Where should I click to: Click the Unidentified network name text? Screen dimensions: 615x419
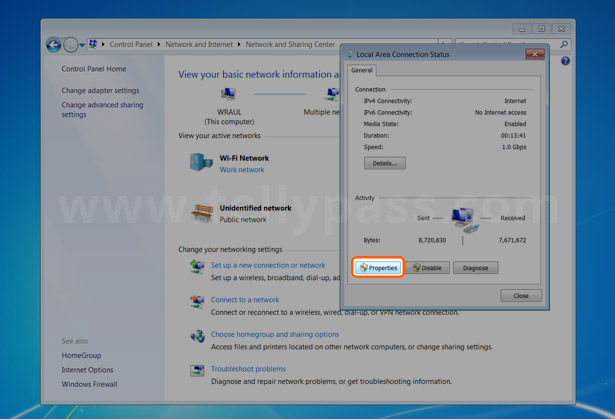pyautogui.click(x=255, y=208)
